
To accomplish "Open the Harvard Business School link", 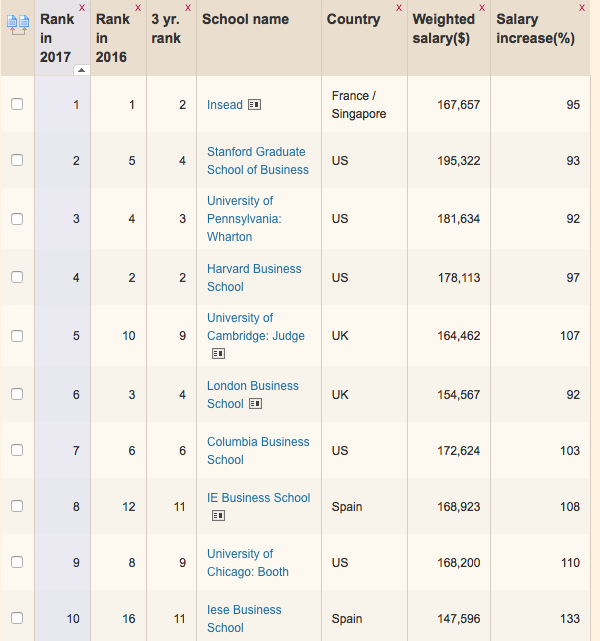I will (254, 278).
